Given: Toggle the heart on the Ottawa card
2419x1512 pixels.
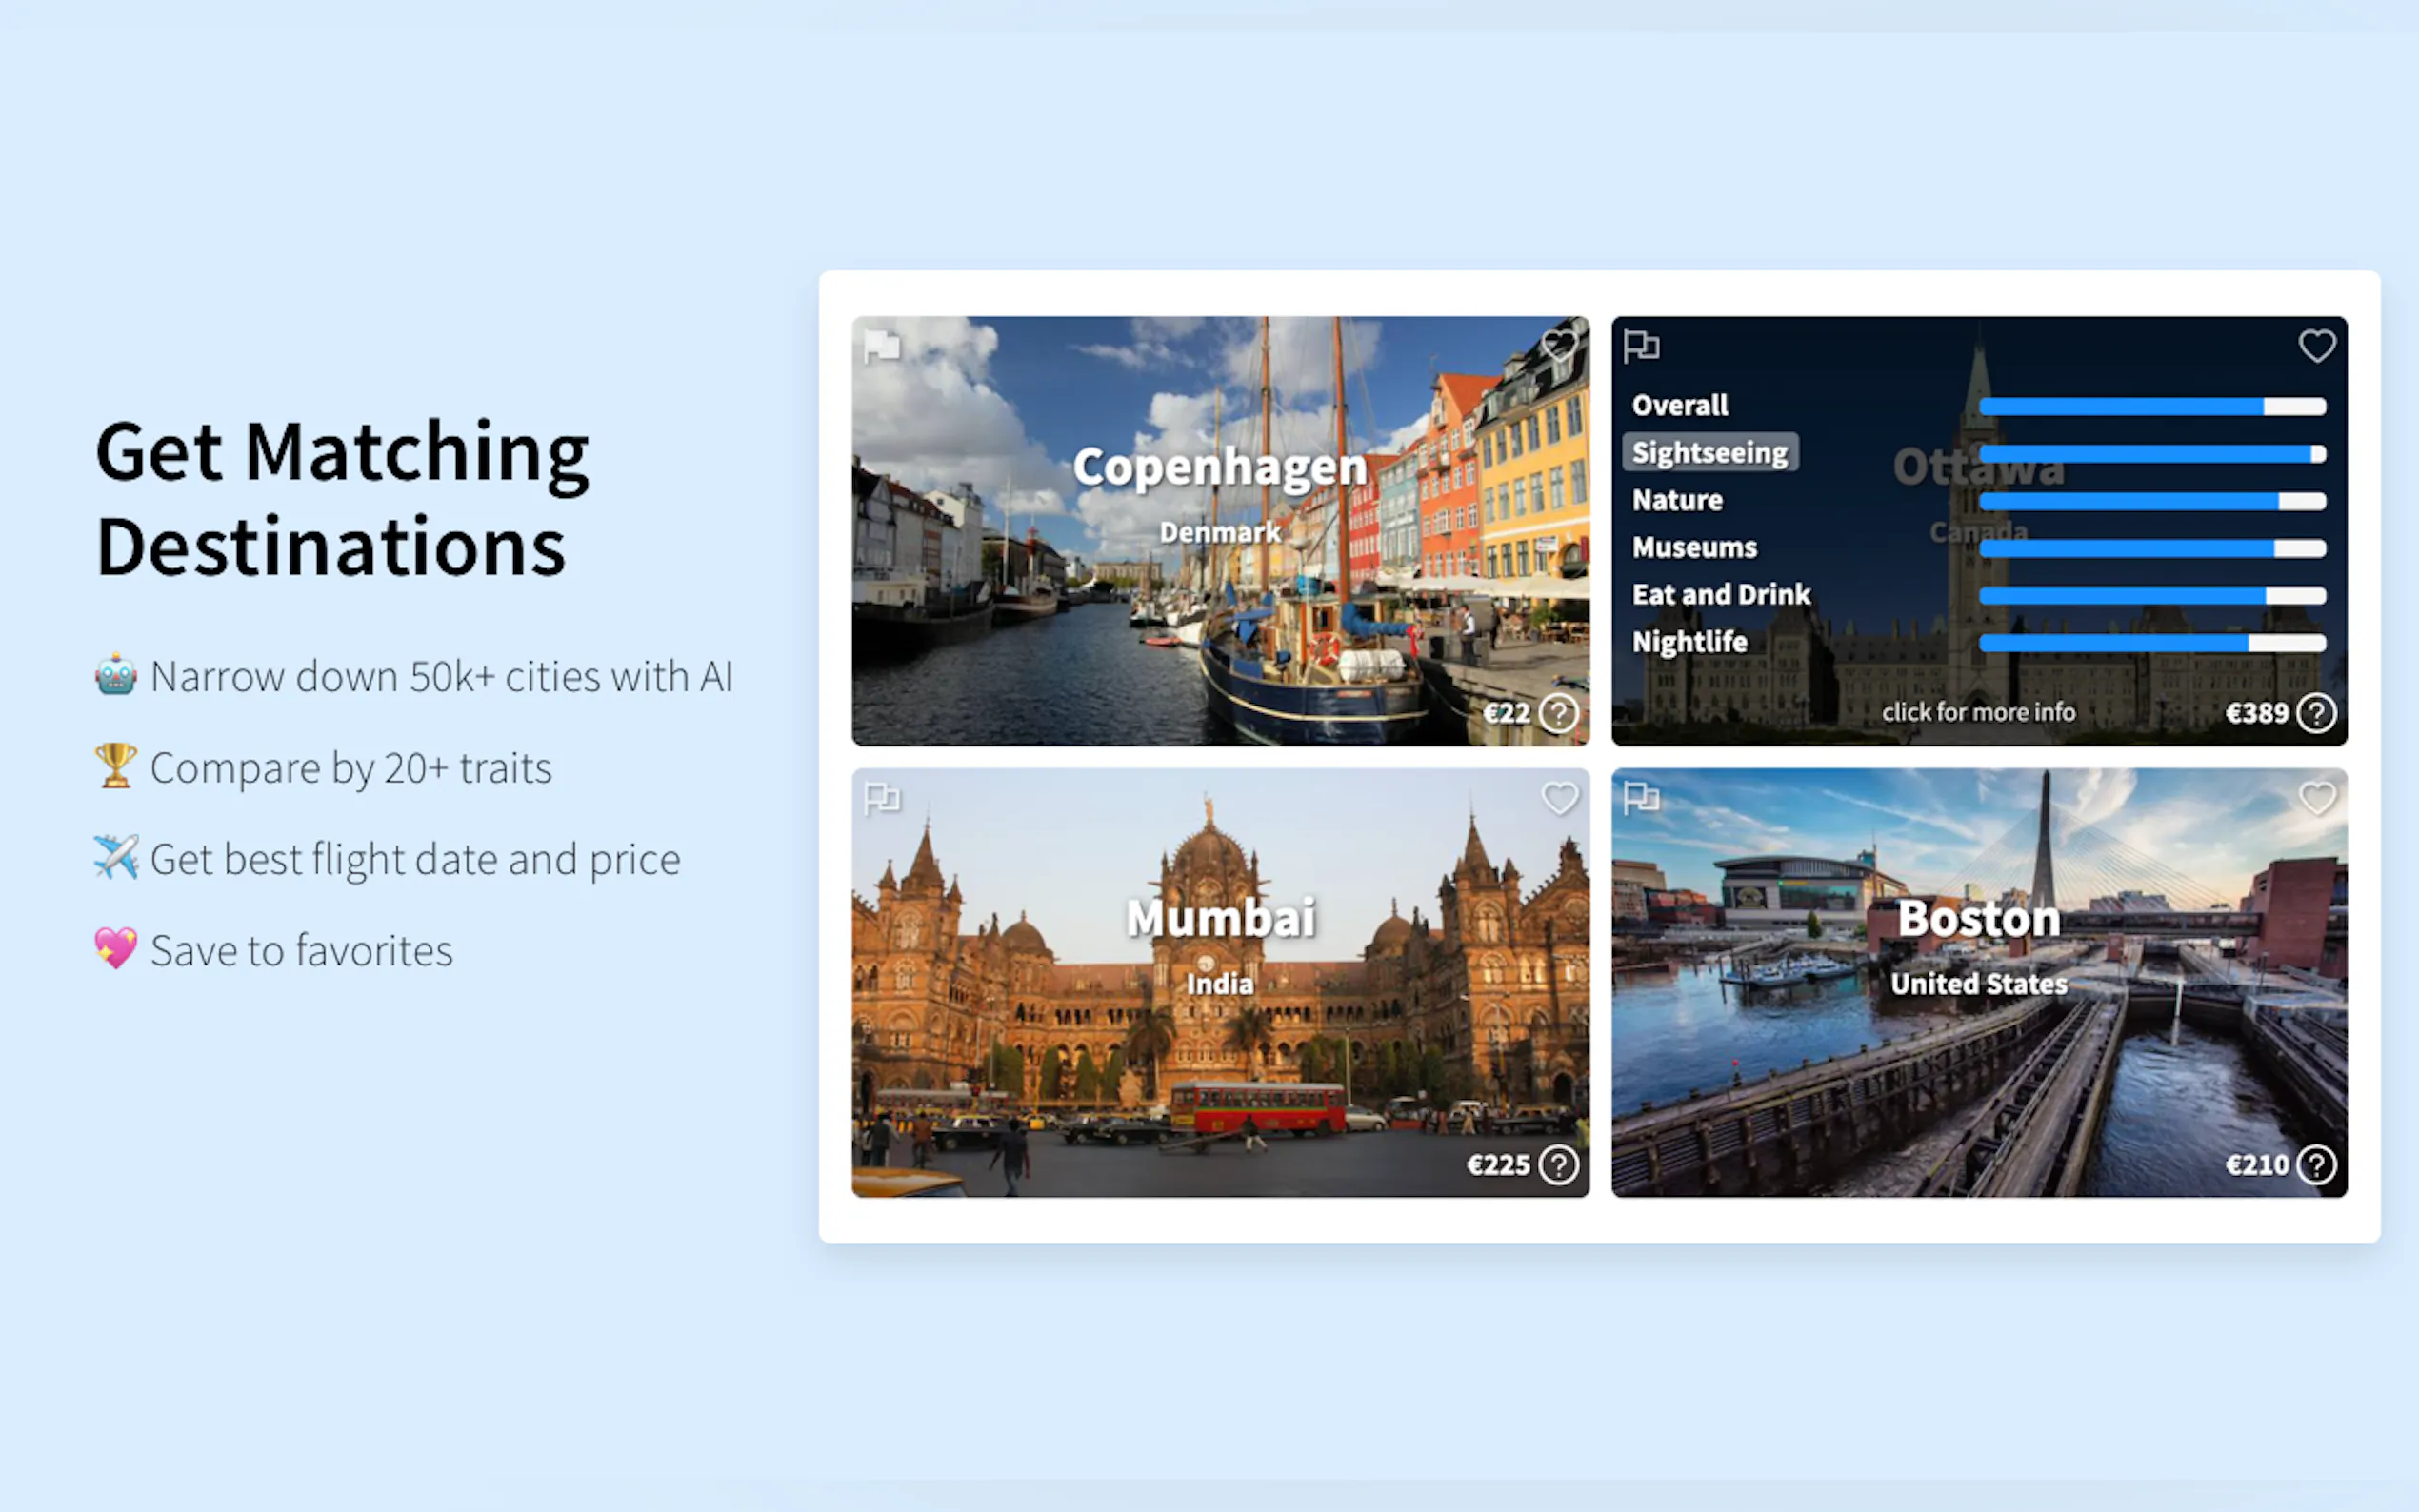Looking at the screenshot, I should coord(2317,346).
